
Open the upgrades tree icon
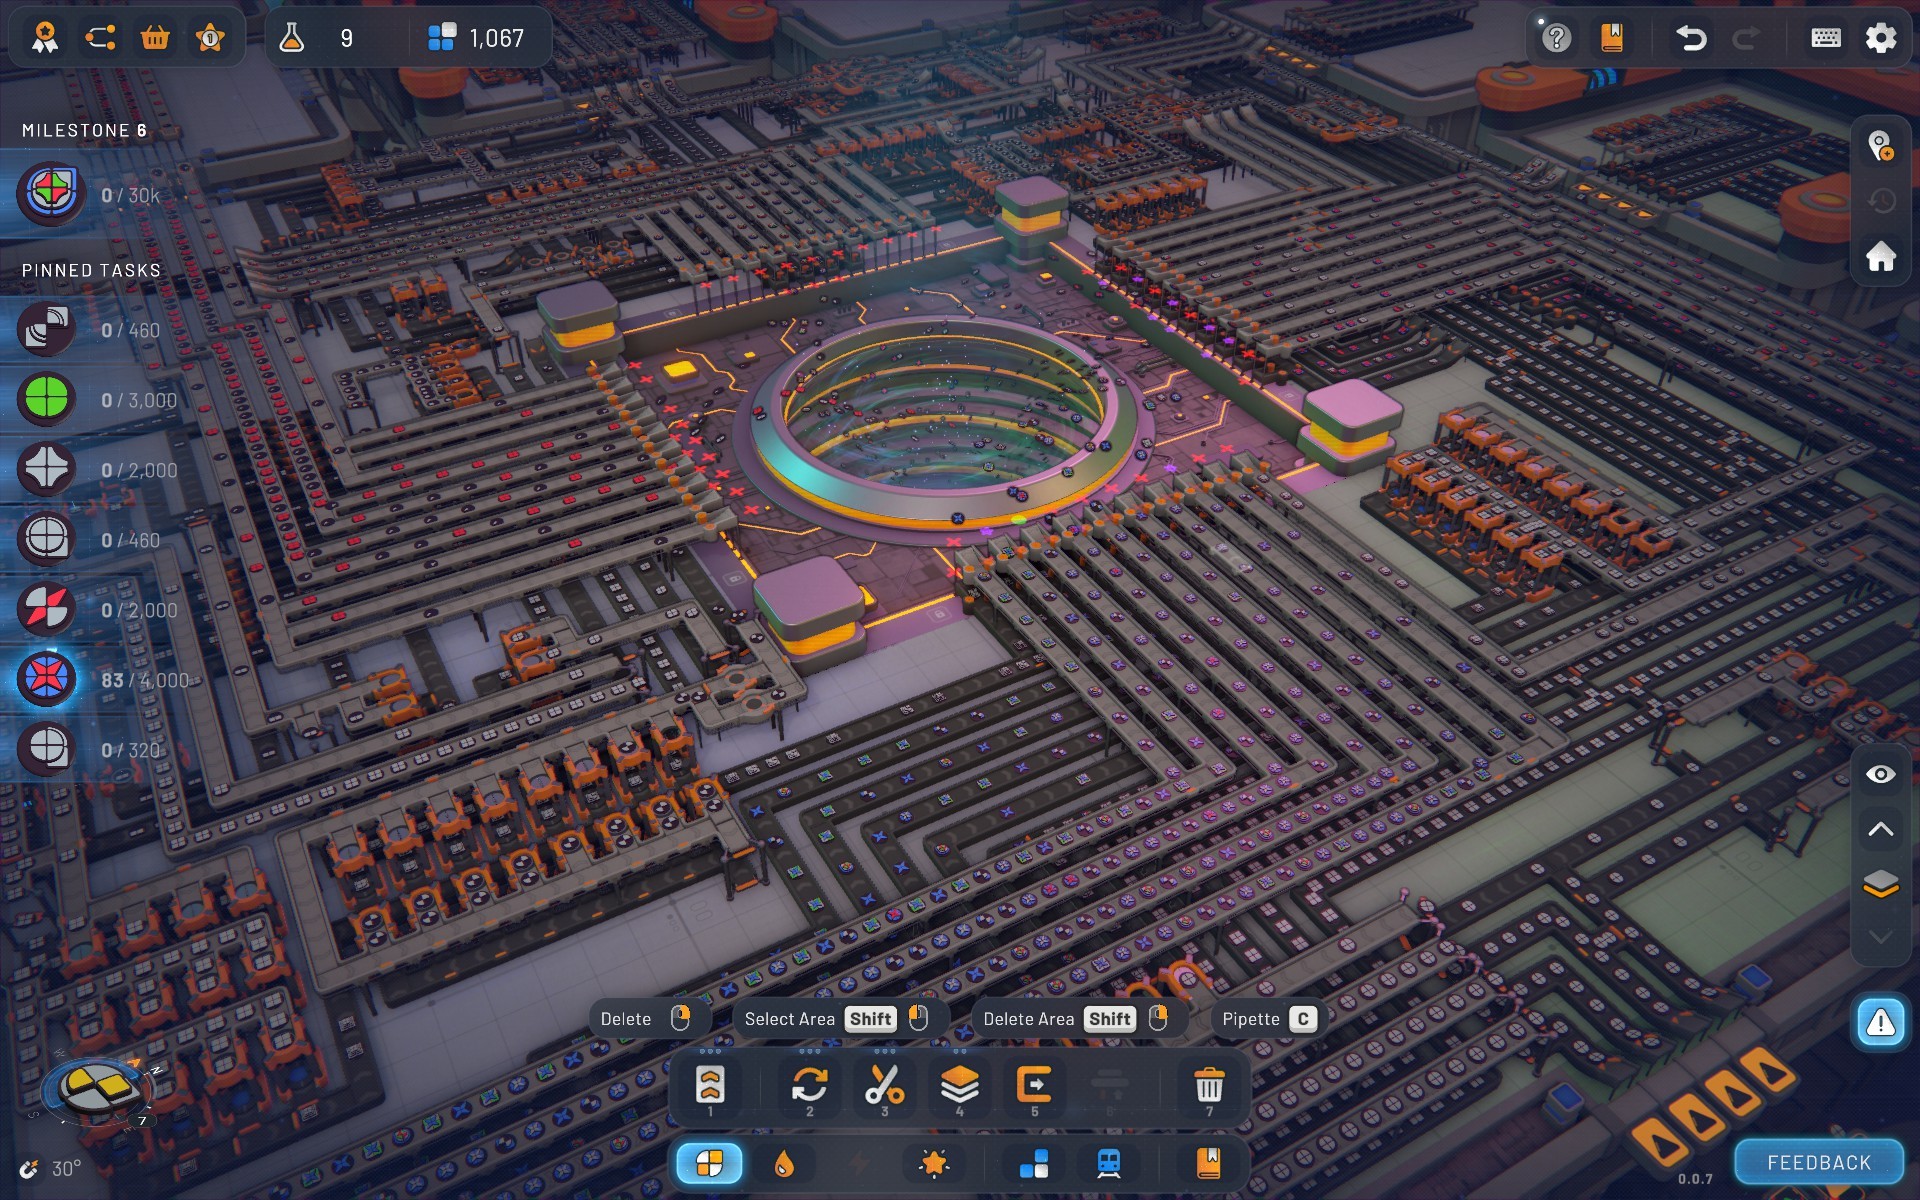pos(100,38)
